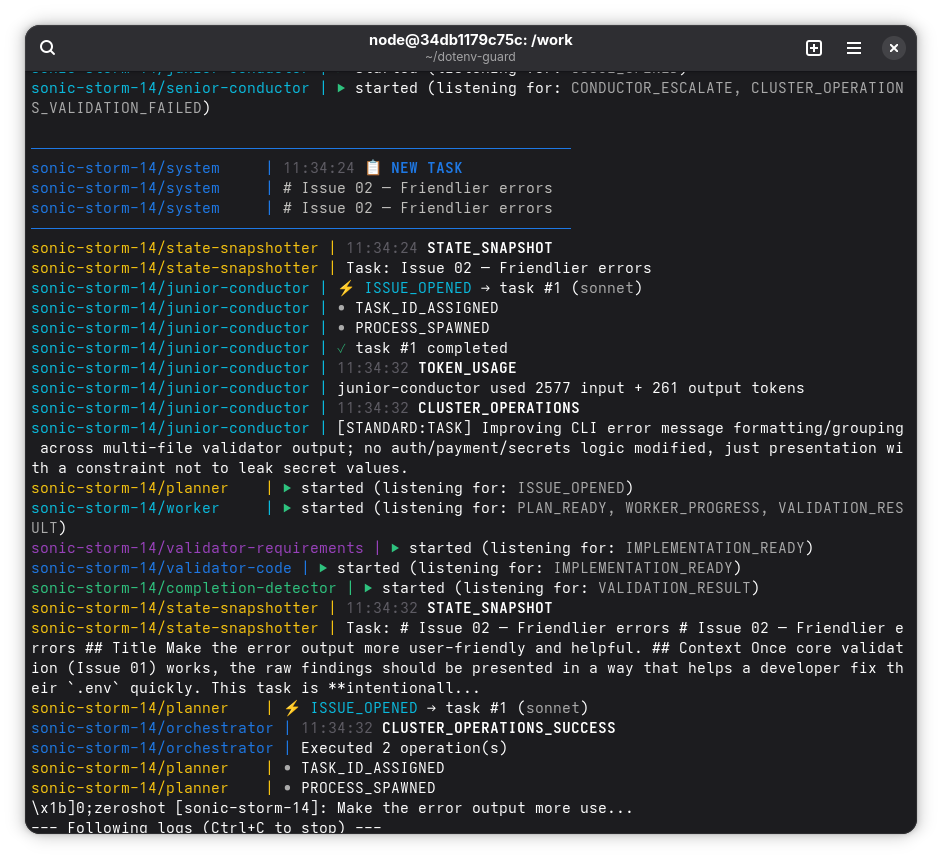Image resolution: width=942 pixels, height=859 pixels.
Task: Click the green play arrow in the validator-code row
Action: (323, 568)
